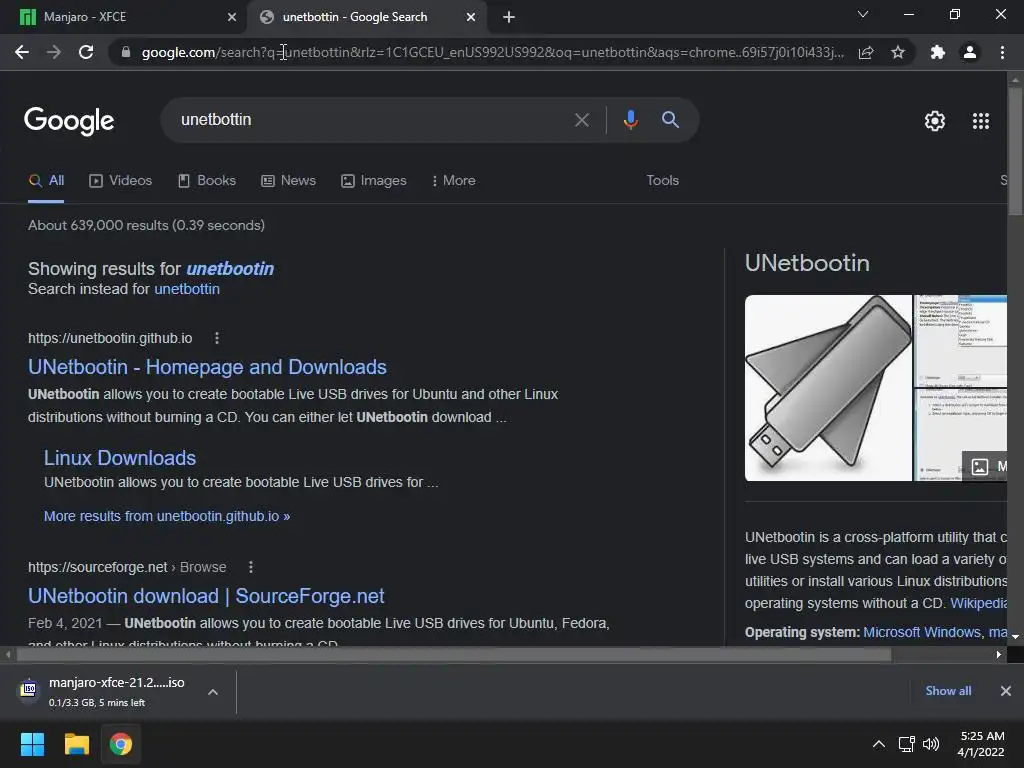Image resolution: width=1024 pixels, height=768 pixels.
Task: Click the padlock site info icon
Action: (x=126, y=52)
